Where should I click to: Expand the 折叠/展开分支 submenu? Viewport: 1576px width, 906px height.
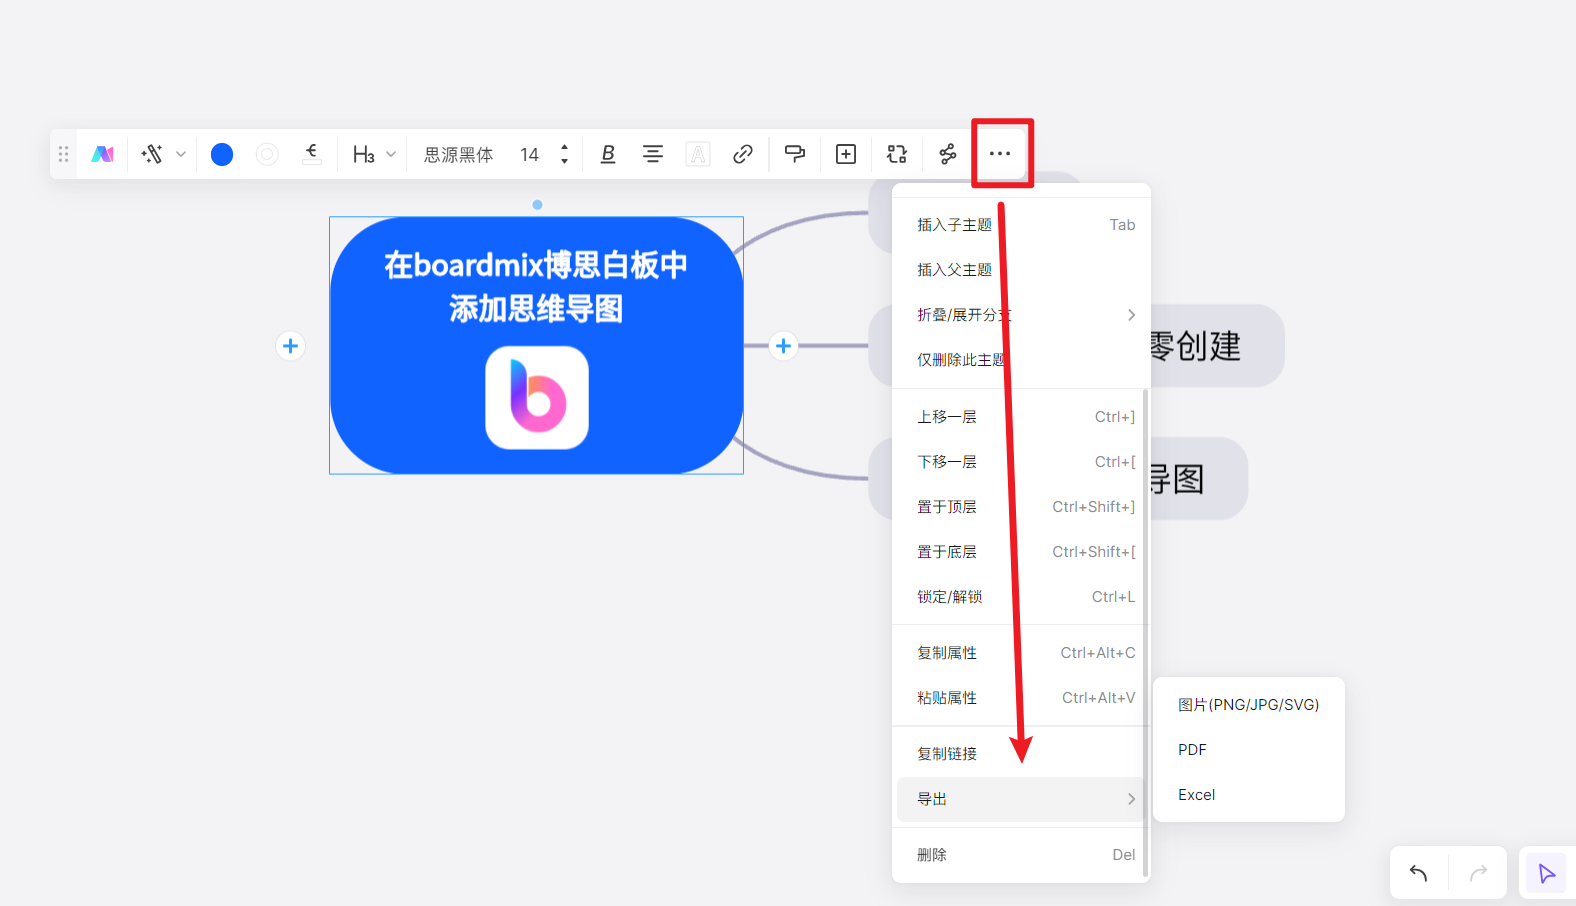1021,315
